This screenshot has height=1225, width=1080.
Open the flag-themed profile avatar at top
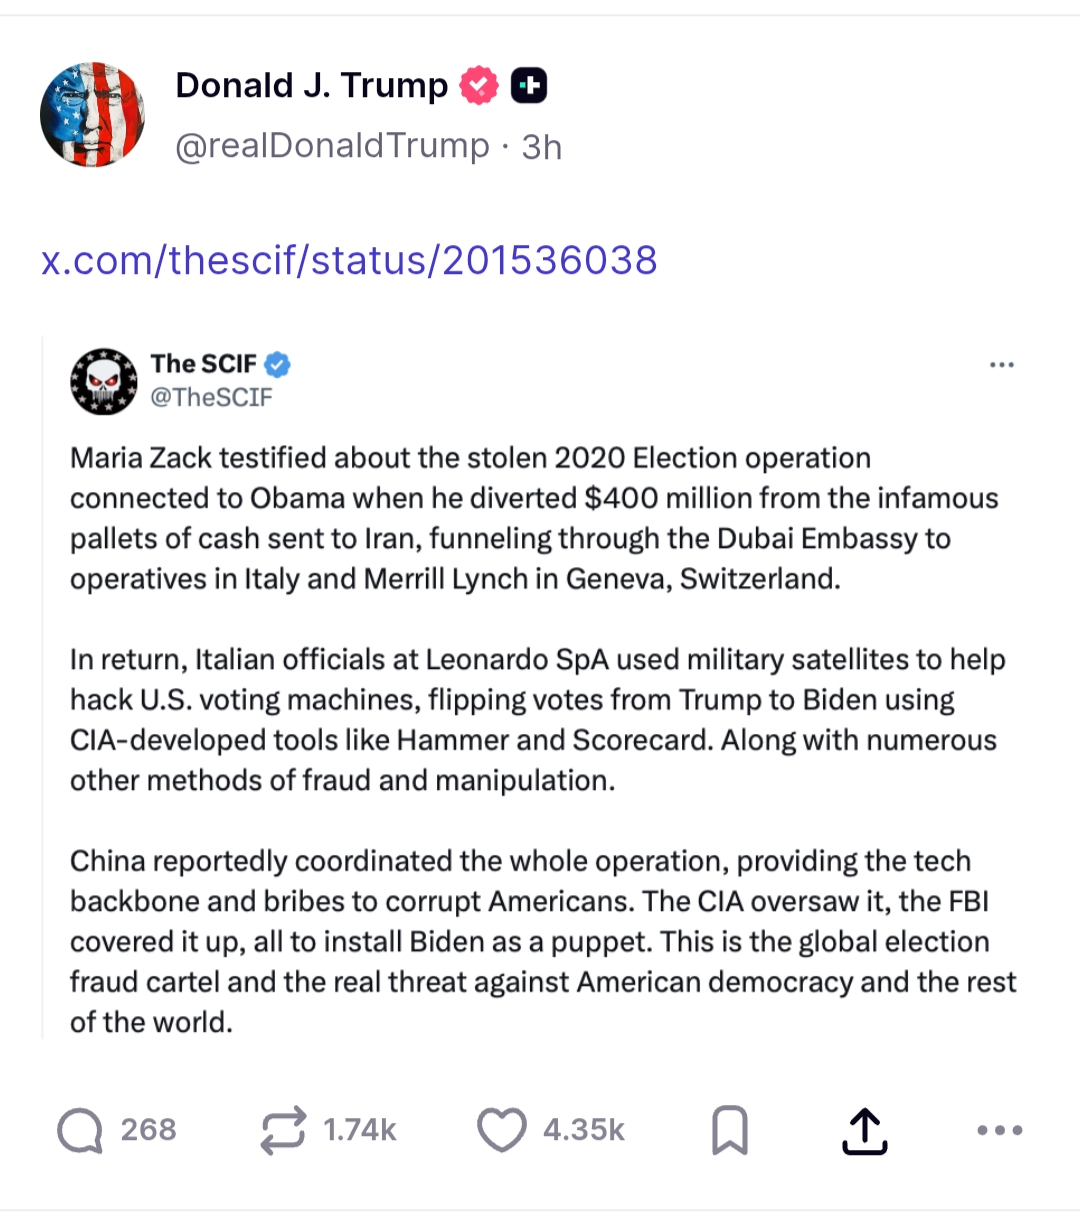(92, 114)
